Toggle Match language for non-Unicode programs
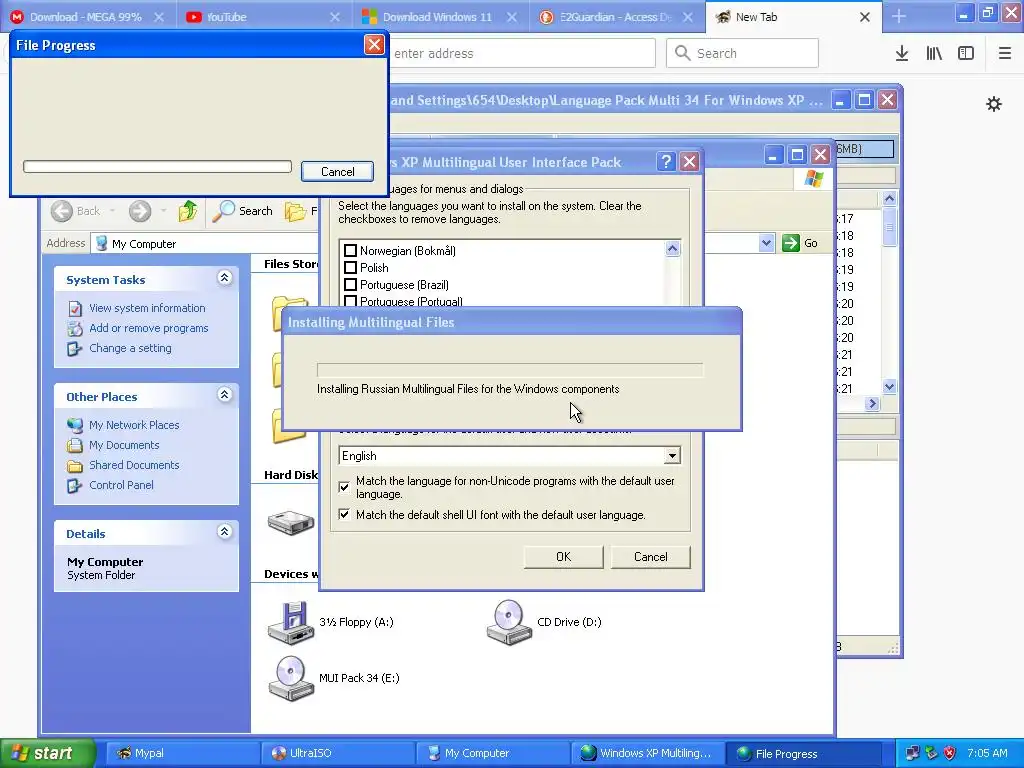 pos(344,487)
